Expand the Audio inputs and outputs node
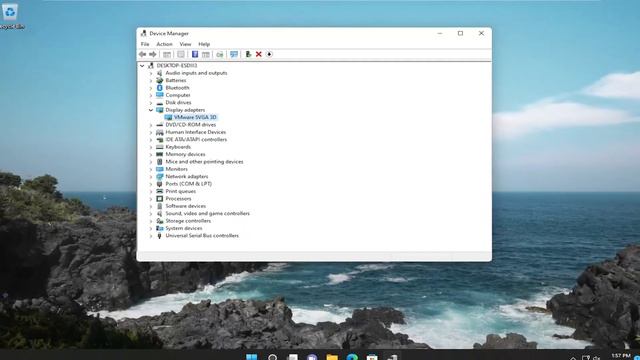 (151, 73)
